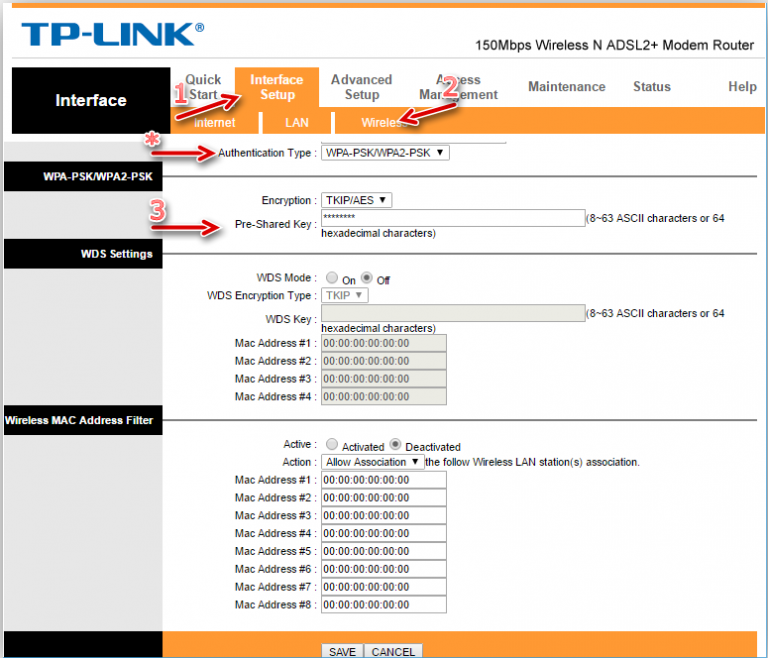Open the Authentication Type dropdown
The height and width of the screenshot is (658, 768).
[385, 153]
